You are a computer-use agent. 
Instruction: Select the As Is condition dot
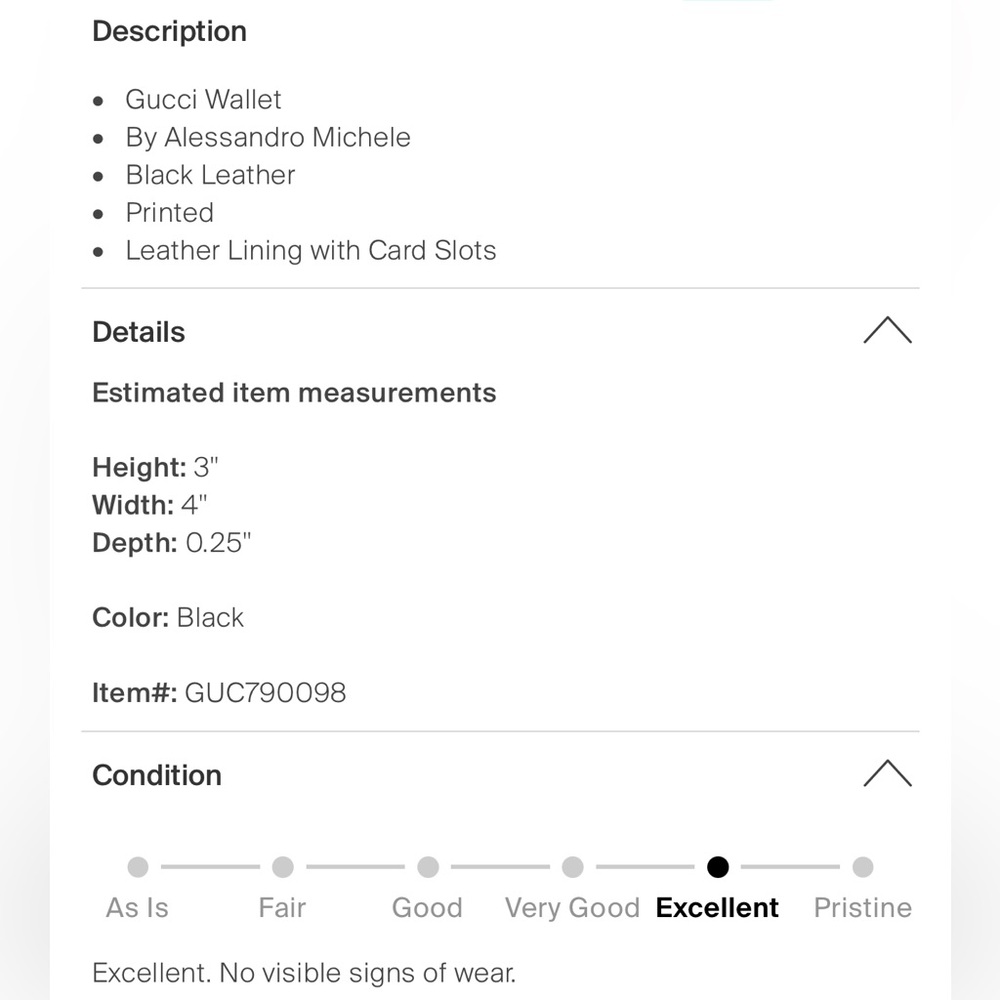click(x=138, y=867)
